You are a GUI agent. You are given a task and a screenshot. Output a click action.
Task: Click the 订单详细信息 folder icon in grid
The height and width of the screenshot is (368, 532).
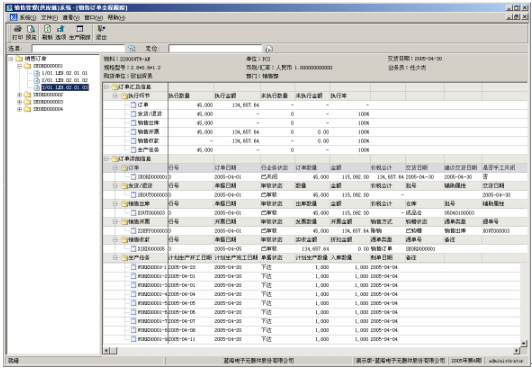(115, 159)
